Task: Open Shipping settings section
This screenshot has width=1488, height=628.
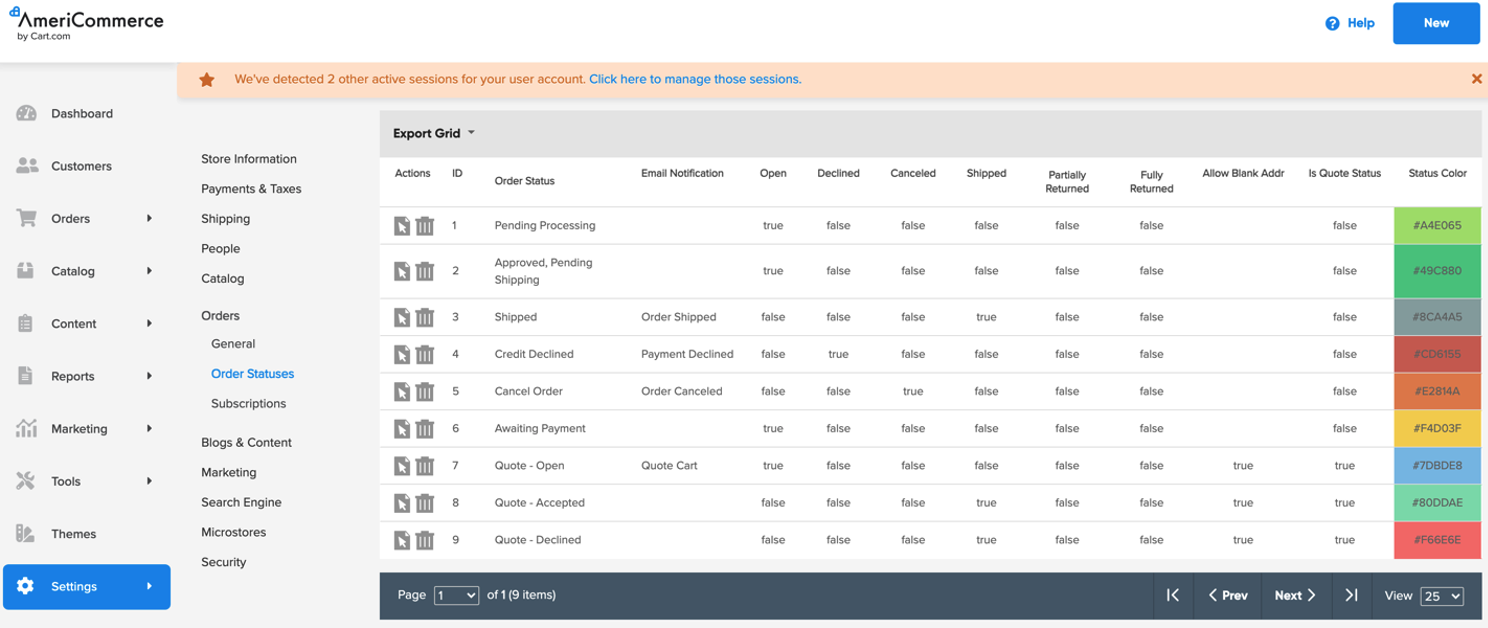Action: click(226, 219)
